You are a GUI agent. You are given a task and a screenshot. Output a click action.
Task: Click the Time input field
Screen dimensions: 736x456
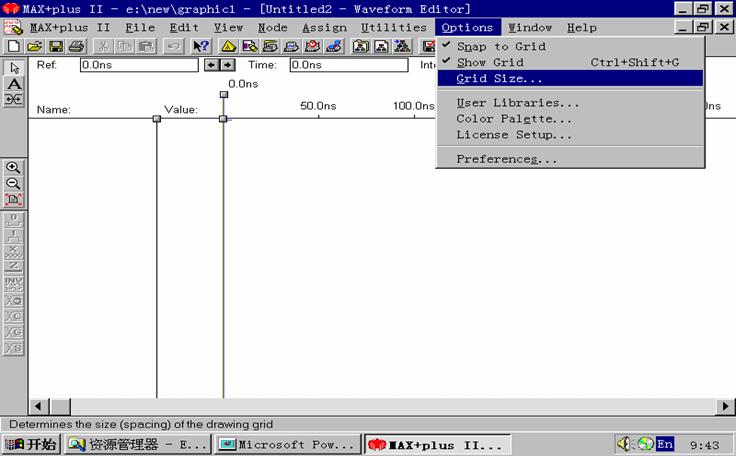(x=349, y=65)
